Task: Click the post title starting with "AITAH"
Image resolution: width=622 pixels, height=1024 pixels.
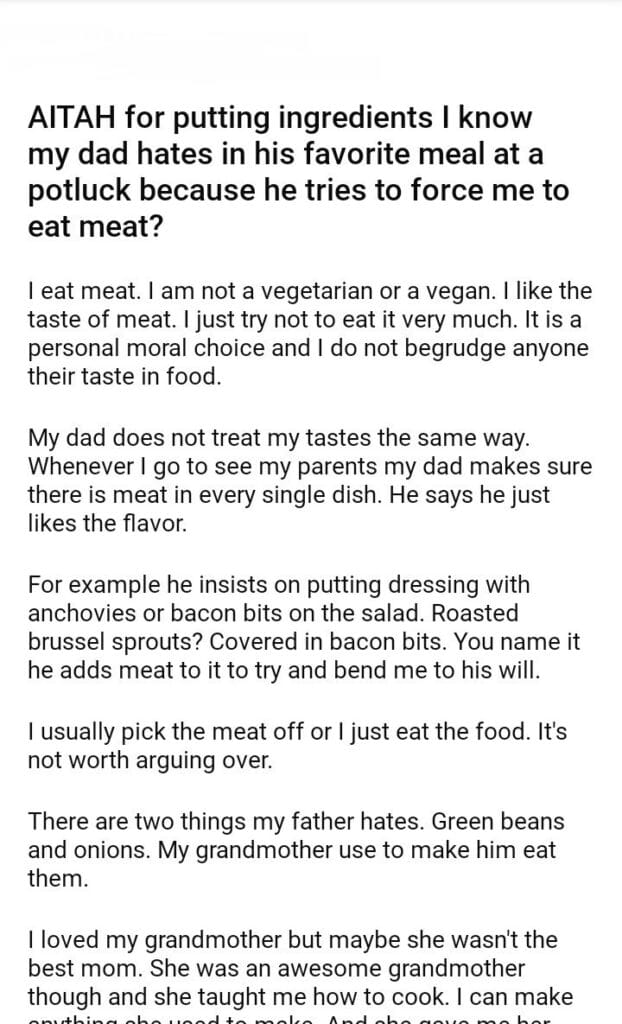Action: tap(297, 172)
